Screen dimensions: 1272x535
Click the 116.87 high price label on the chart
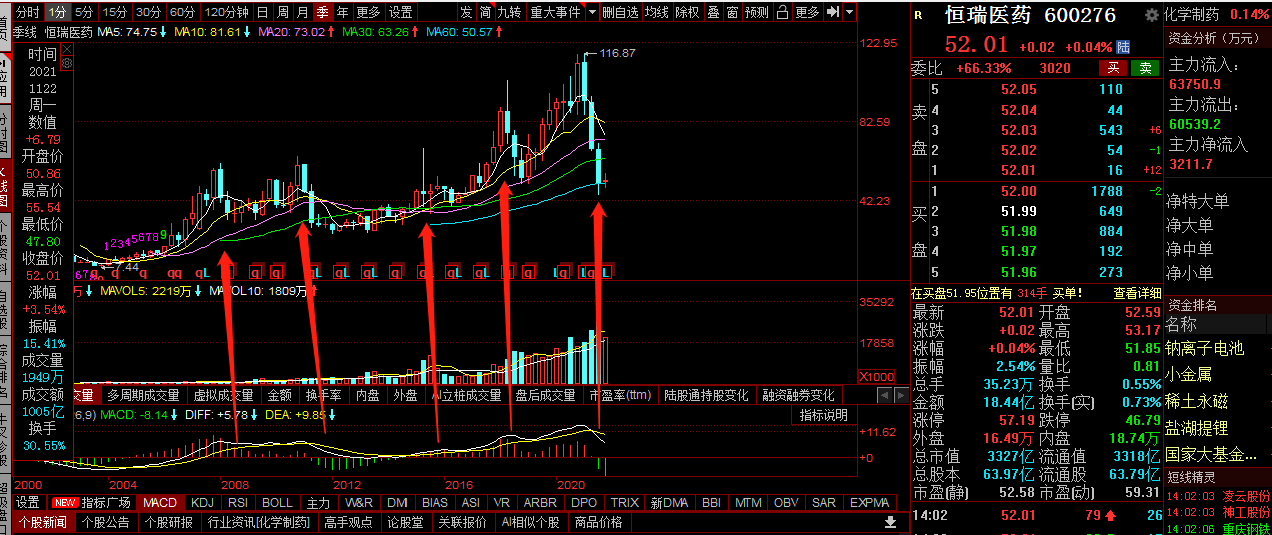617,53
